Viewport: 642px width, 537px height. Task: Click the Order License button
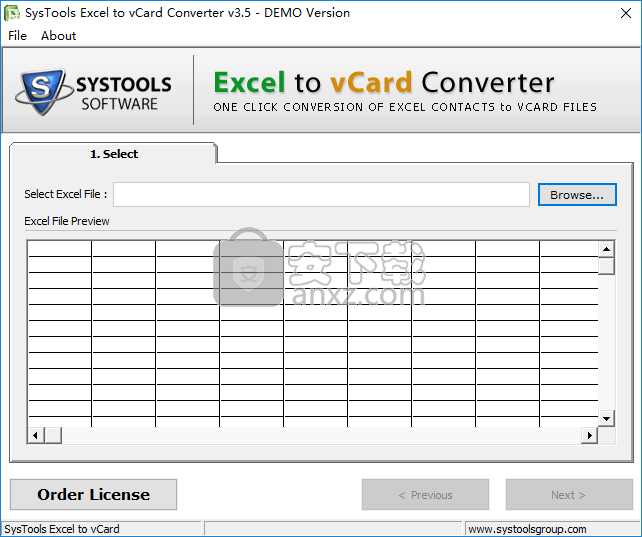(93, 494)
